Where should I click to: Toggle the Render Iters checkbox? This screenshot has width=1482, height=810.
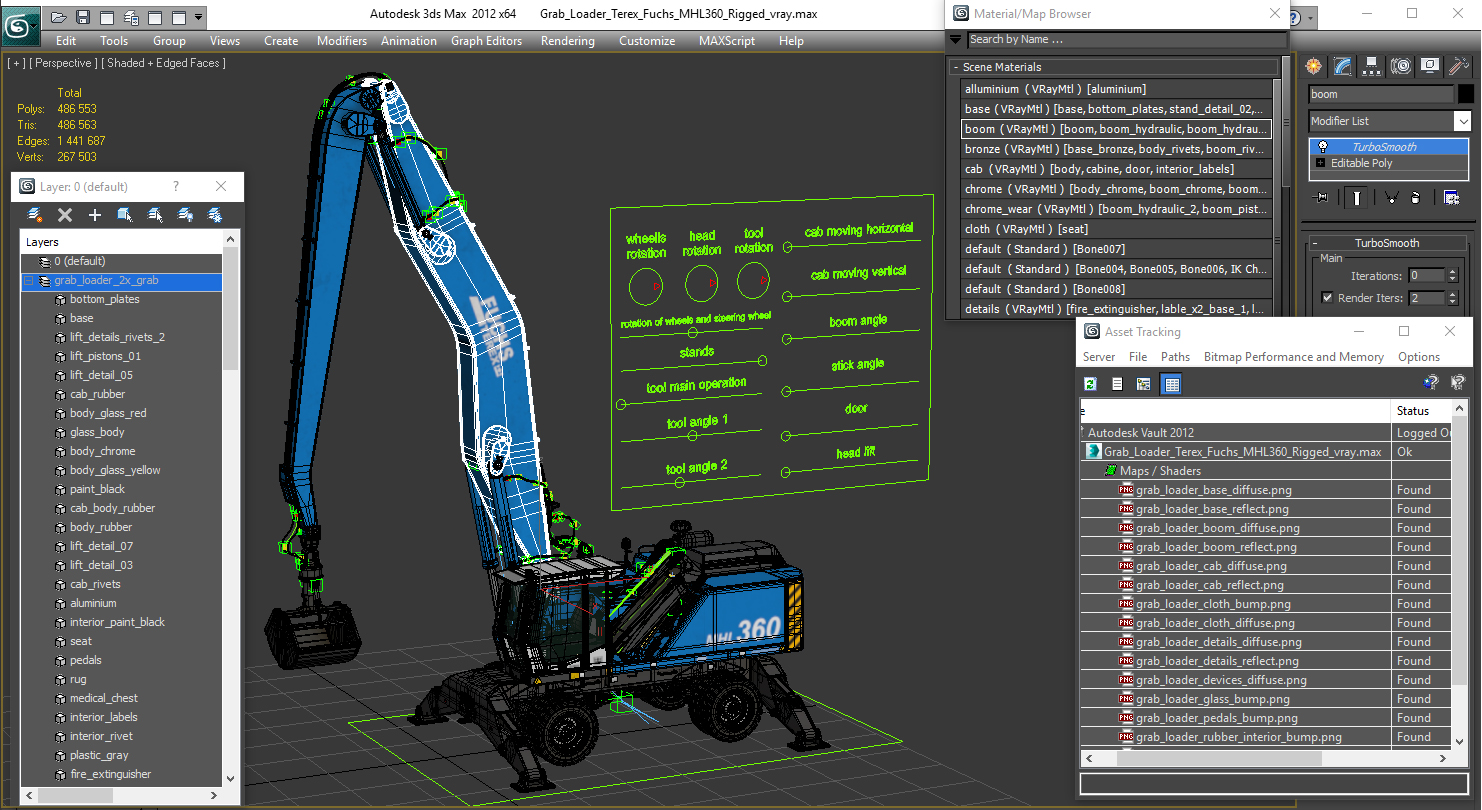tap(1327, 297)
